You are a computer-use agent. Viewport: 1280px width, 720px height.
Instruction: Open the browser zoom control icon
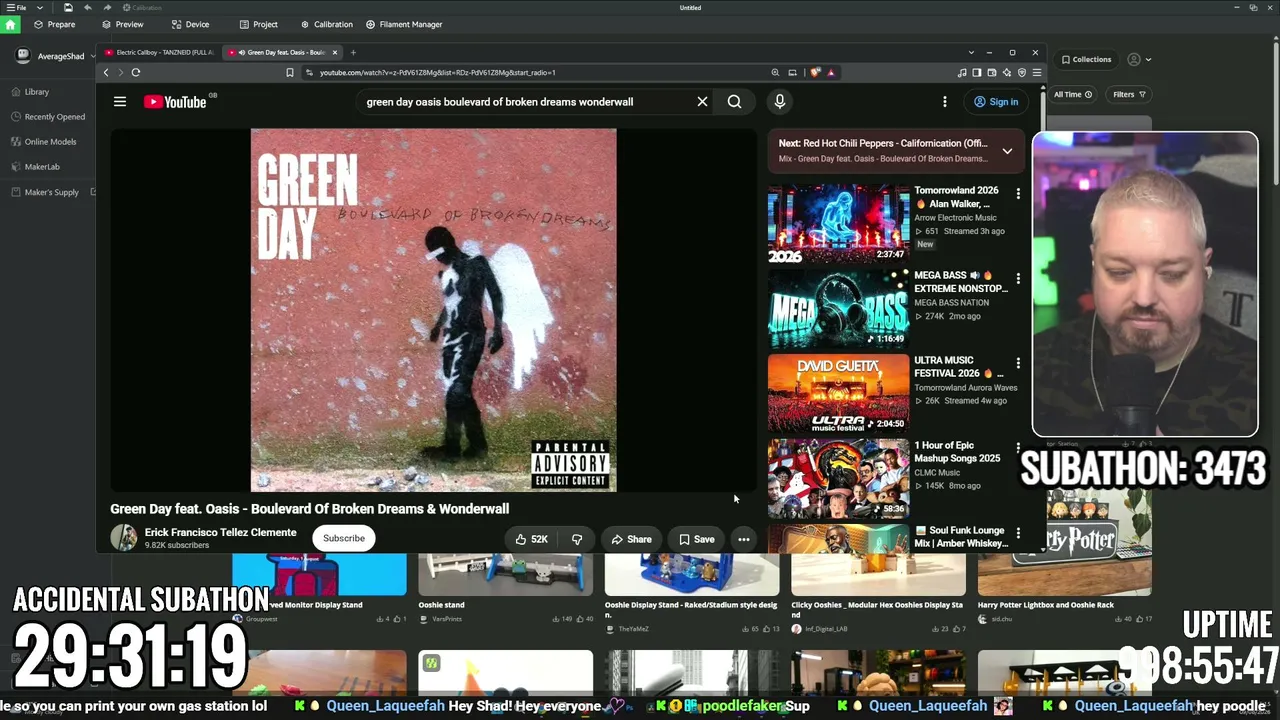[775, 72]
